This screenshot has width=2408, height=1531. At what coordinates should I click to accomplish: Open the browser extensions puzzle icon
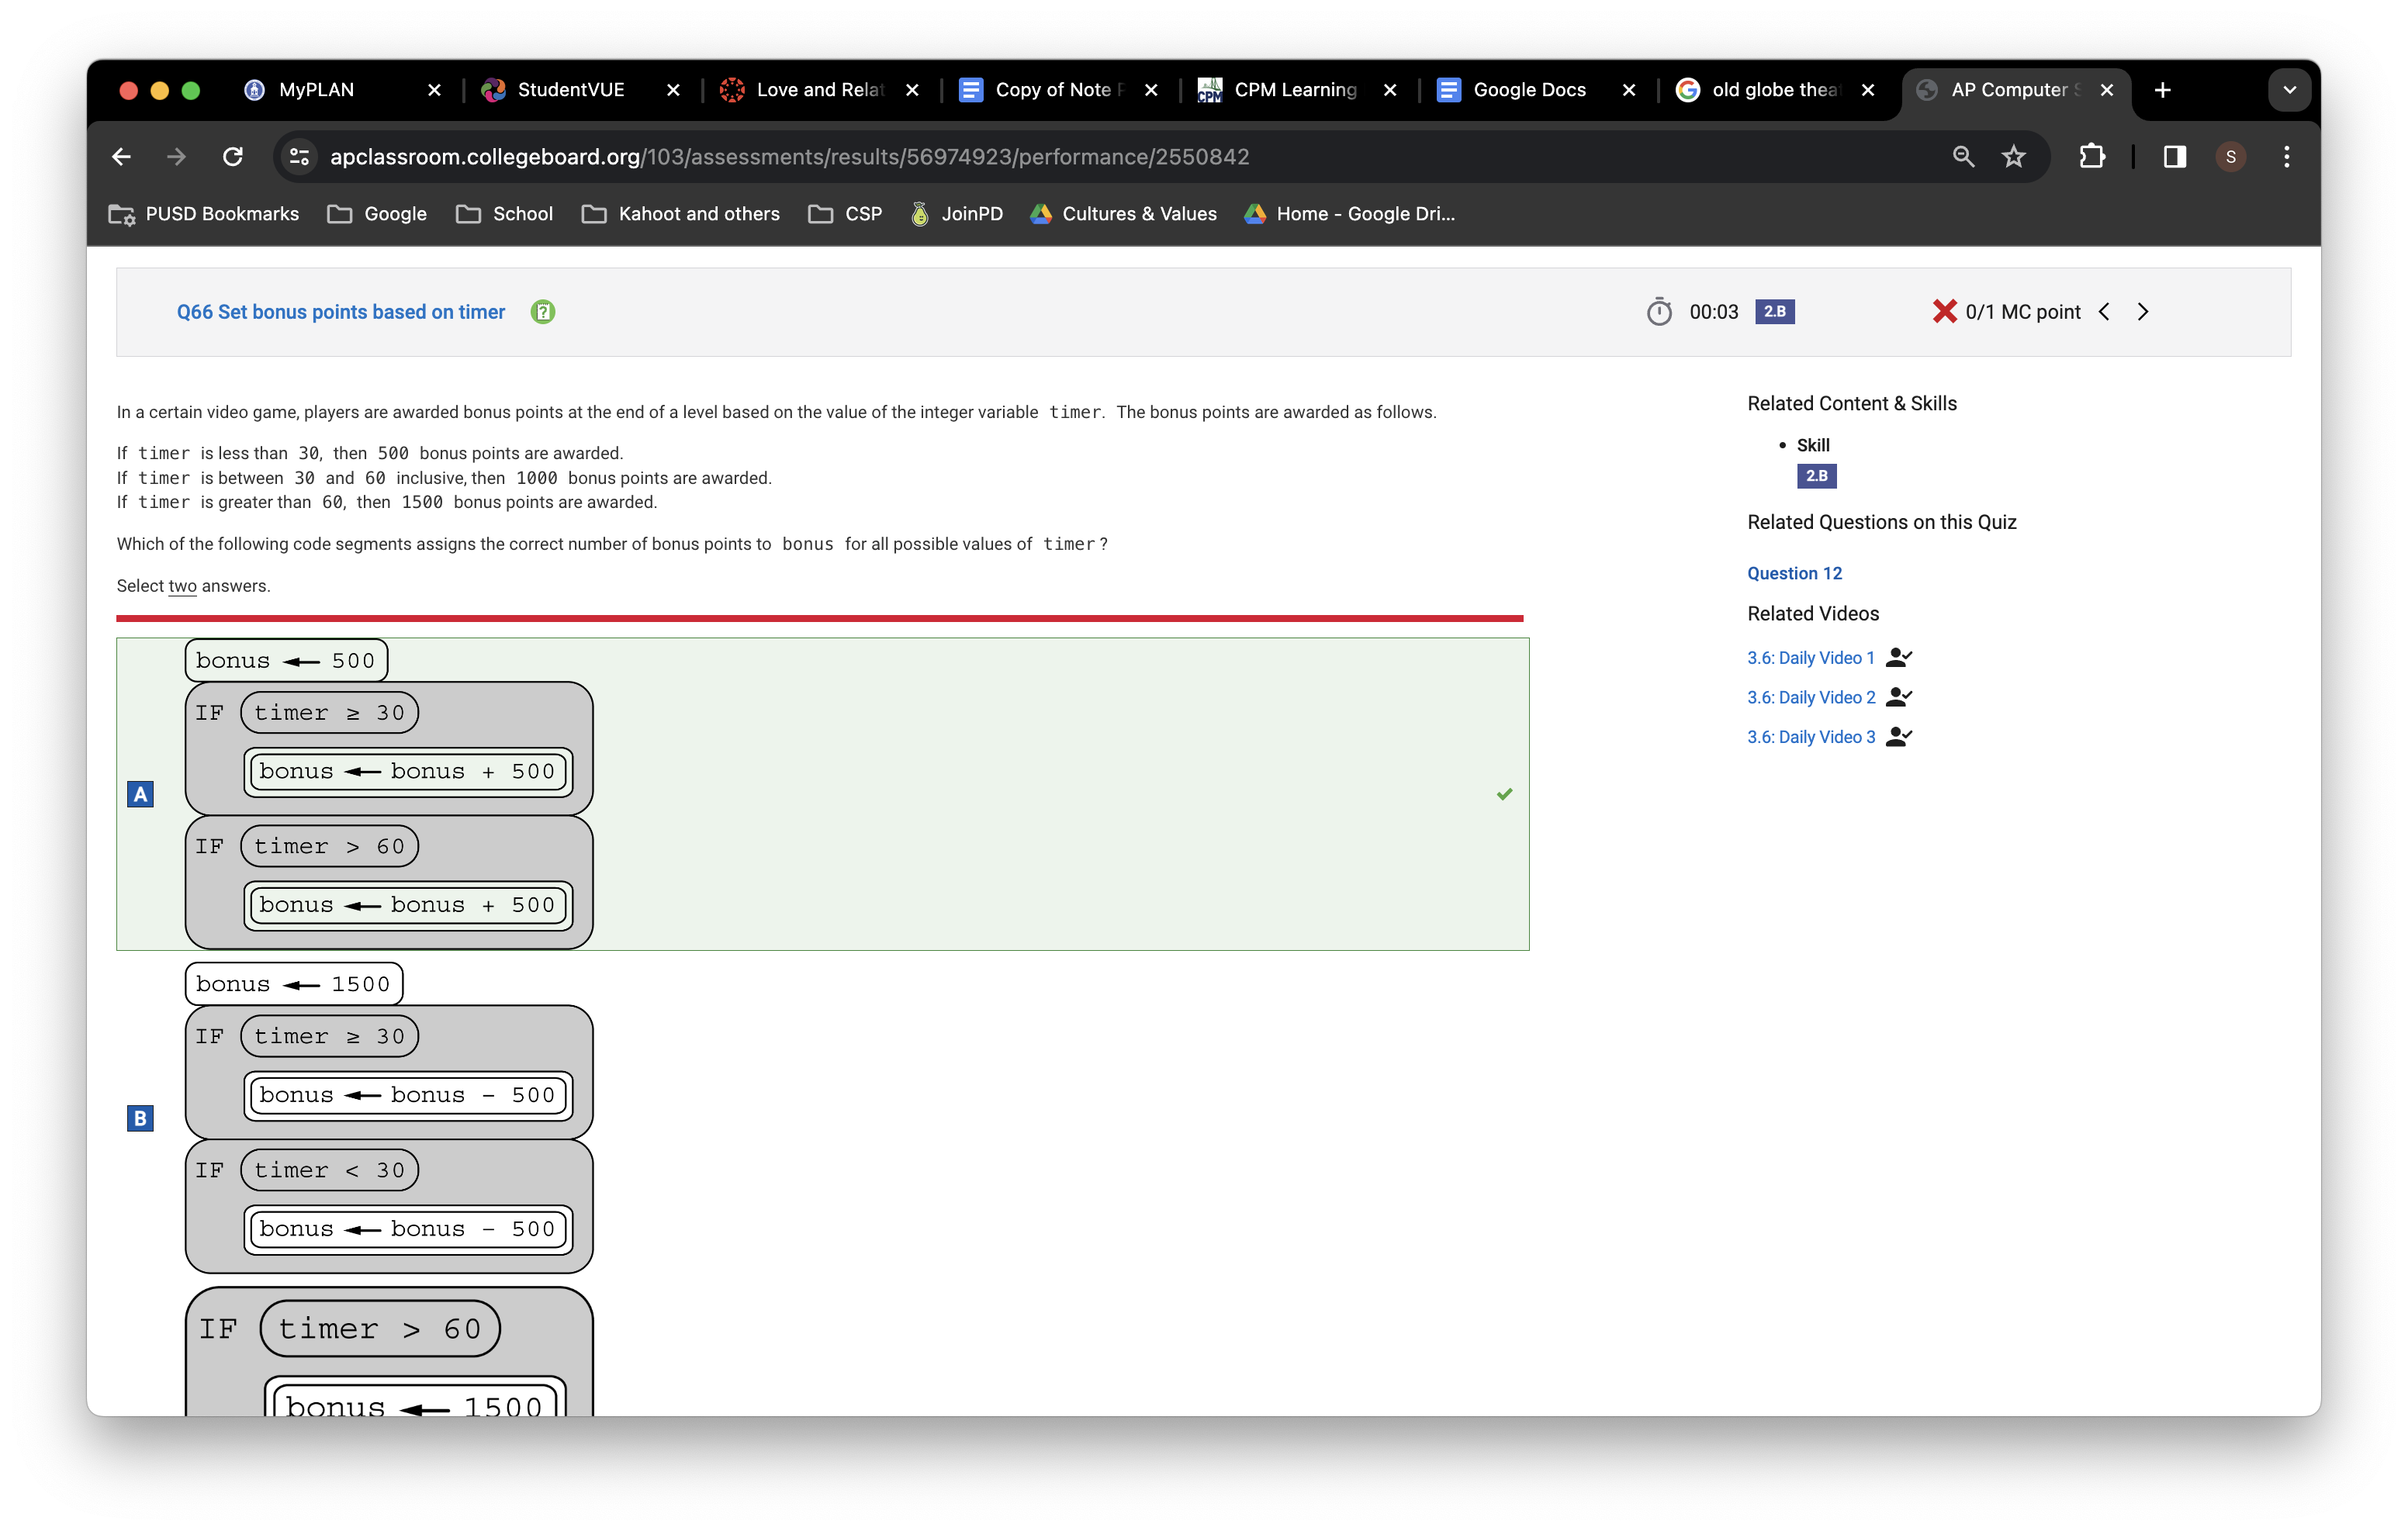tap(2091, 157)
